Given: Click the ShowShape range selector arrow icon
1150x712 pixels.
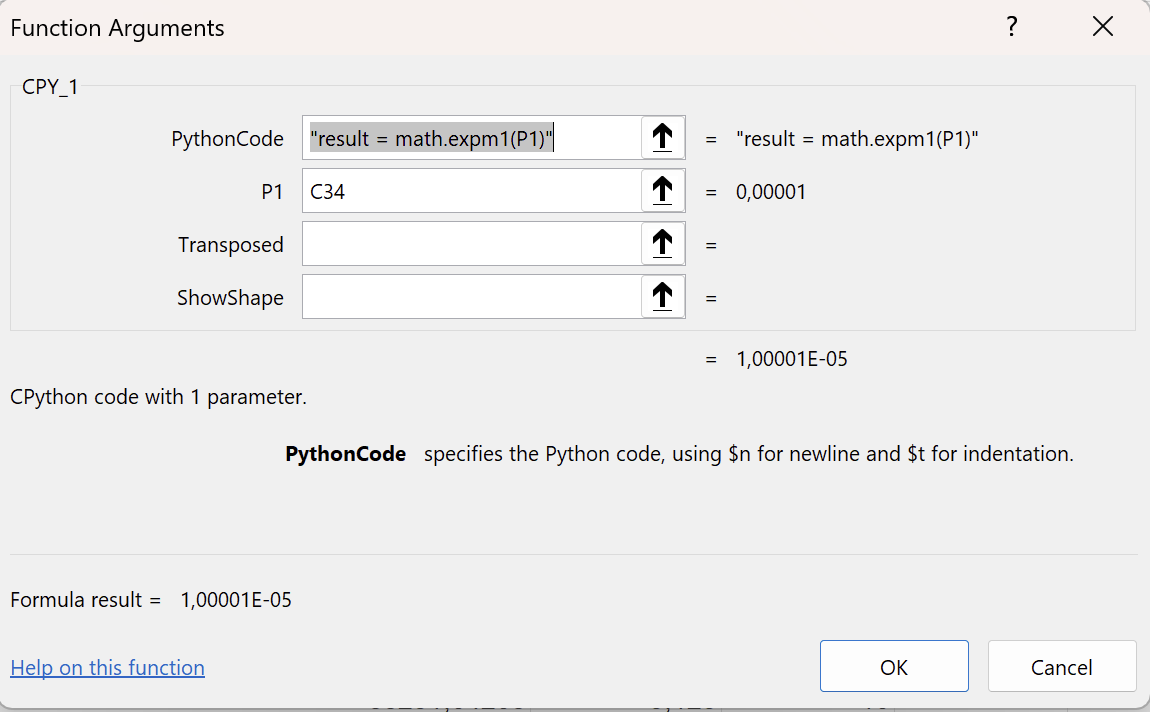Looking at the screenshot, I should point(662,297).
